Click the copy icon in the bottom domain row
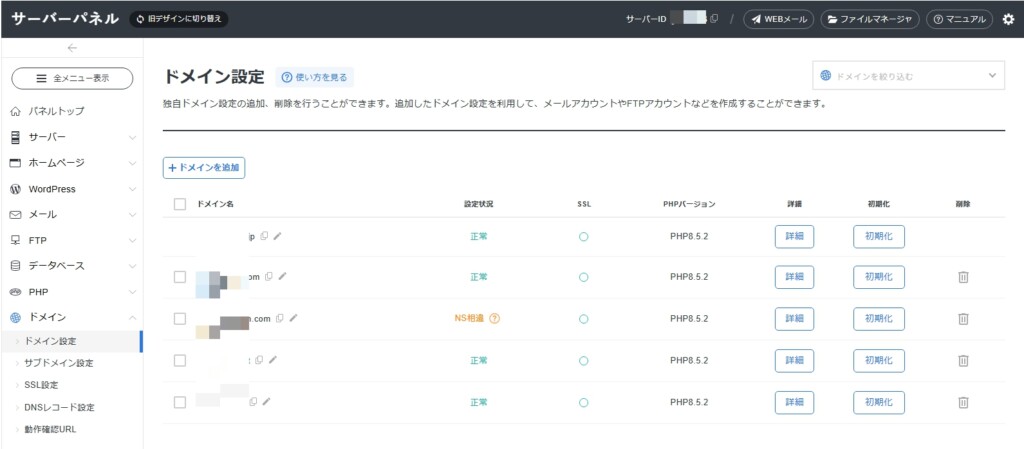 (x=253, y=402)
